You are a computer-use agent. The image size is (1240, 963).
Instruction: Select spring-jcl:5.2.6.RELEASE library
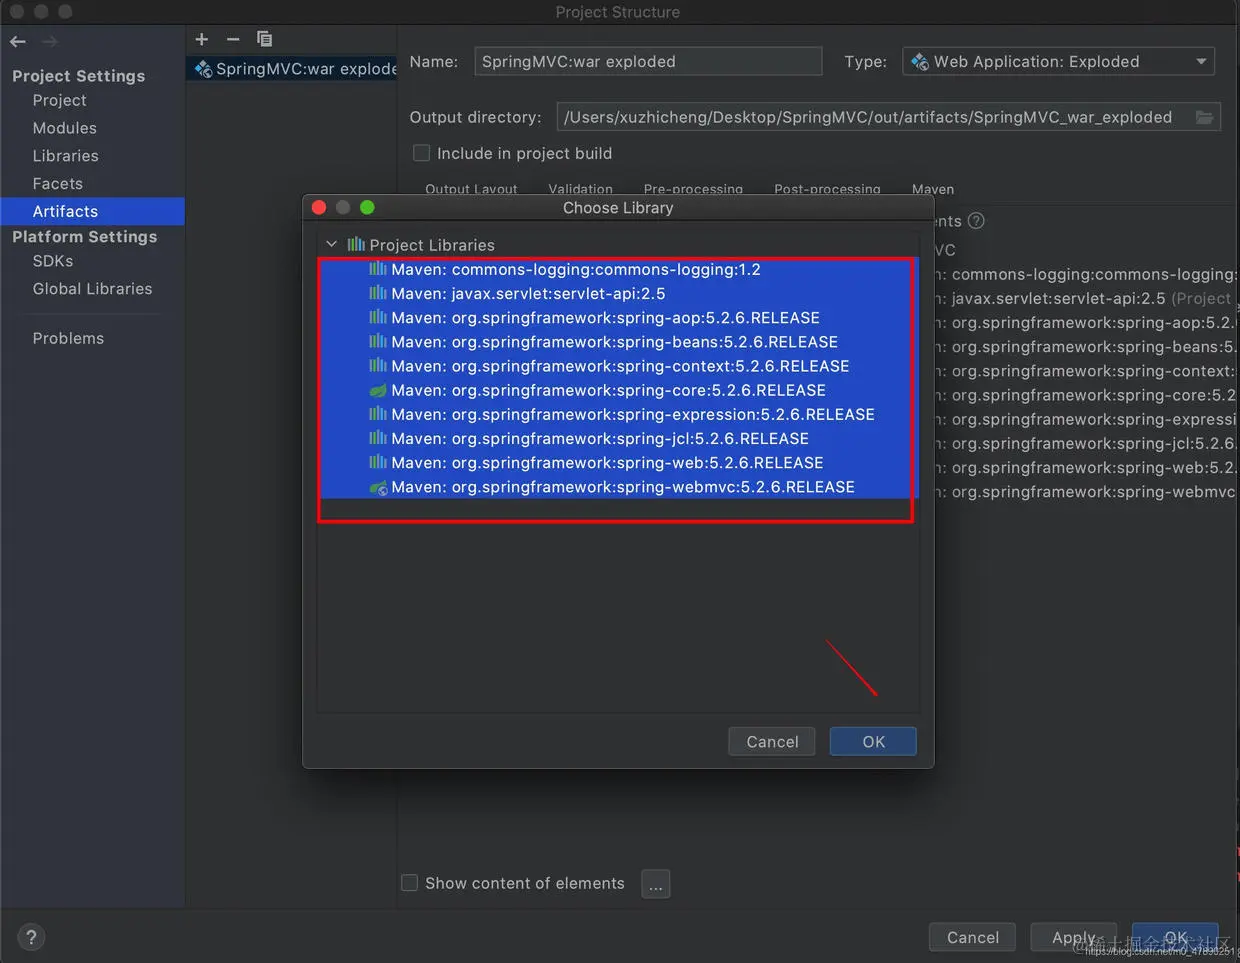[618, 438]
